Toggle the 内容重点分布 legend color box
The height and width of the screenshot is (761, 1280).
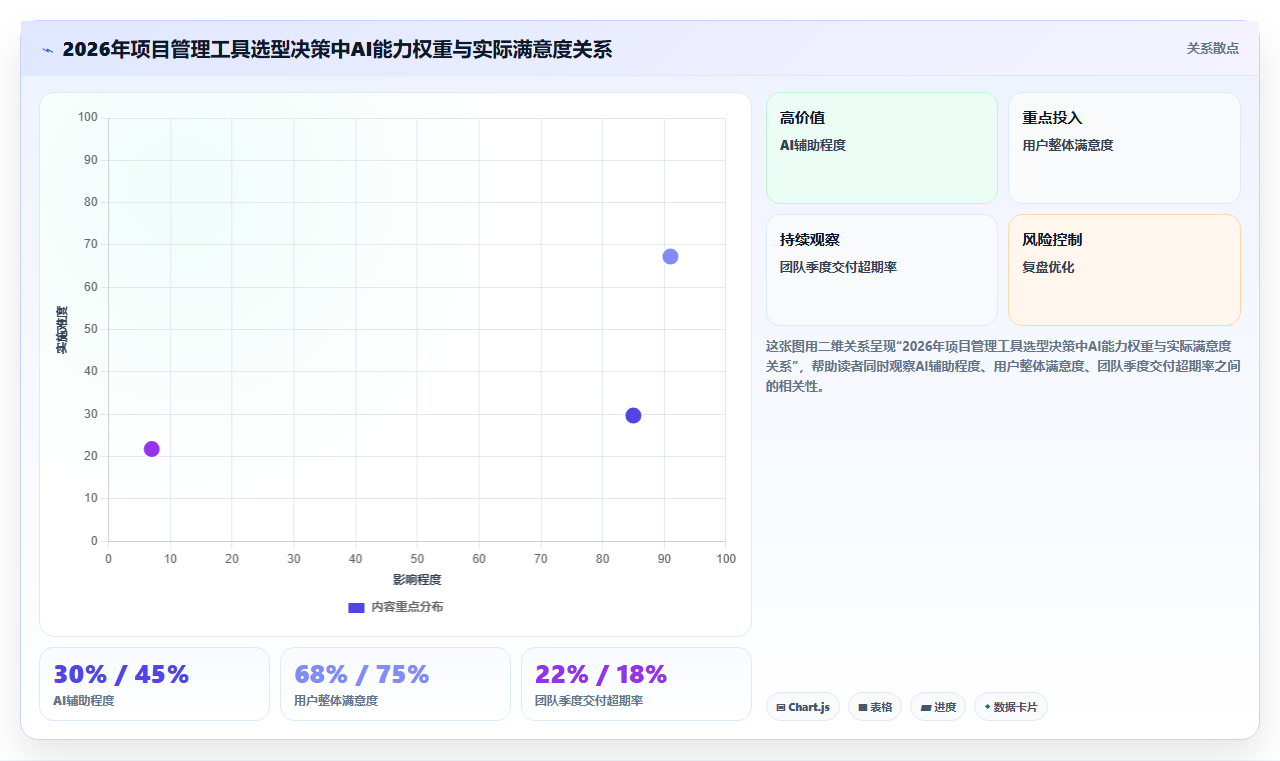(x=356, y=607)
